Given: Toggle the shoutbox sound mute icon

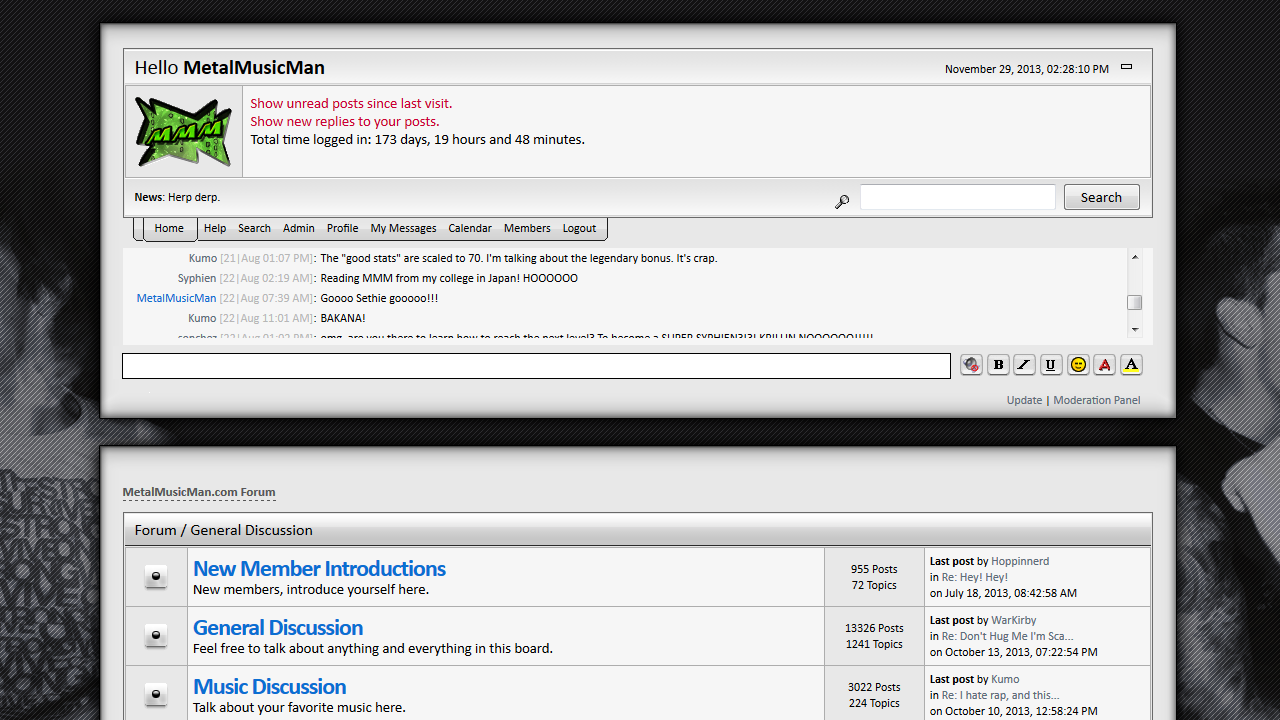Looking at the screenshot, I should click(x=971, y=365).
